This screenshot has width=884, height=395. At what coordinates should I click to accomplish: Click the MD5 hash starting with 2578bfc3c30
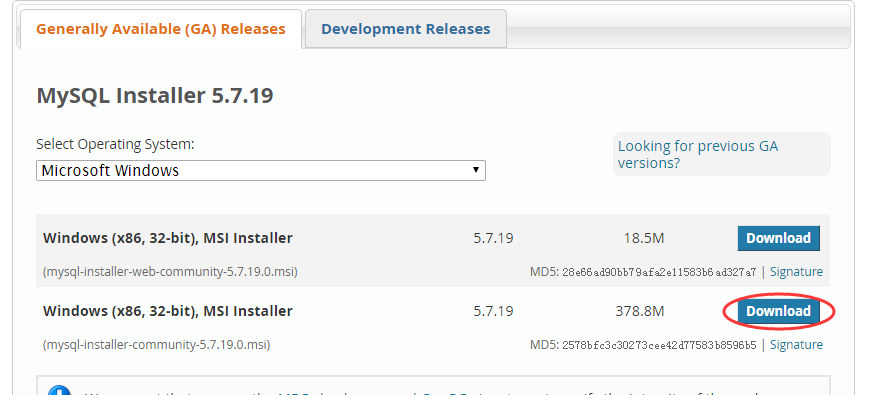coord(659,345)
